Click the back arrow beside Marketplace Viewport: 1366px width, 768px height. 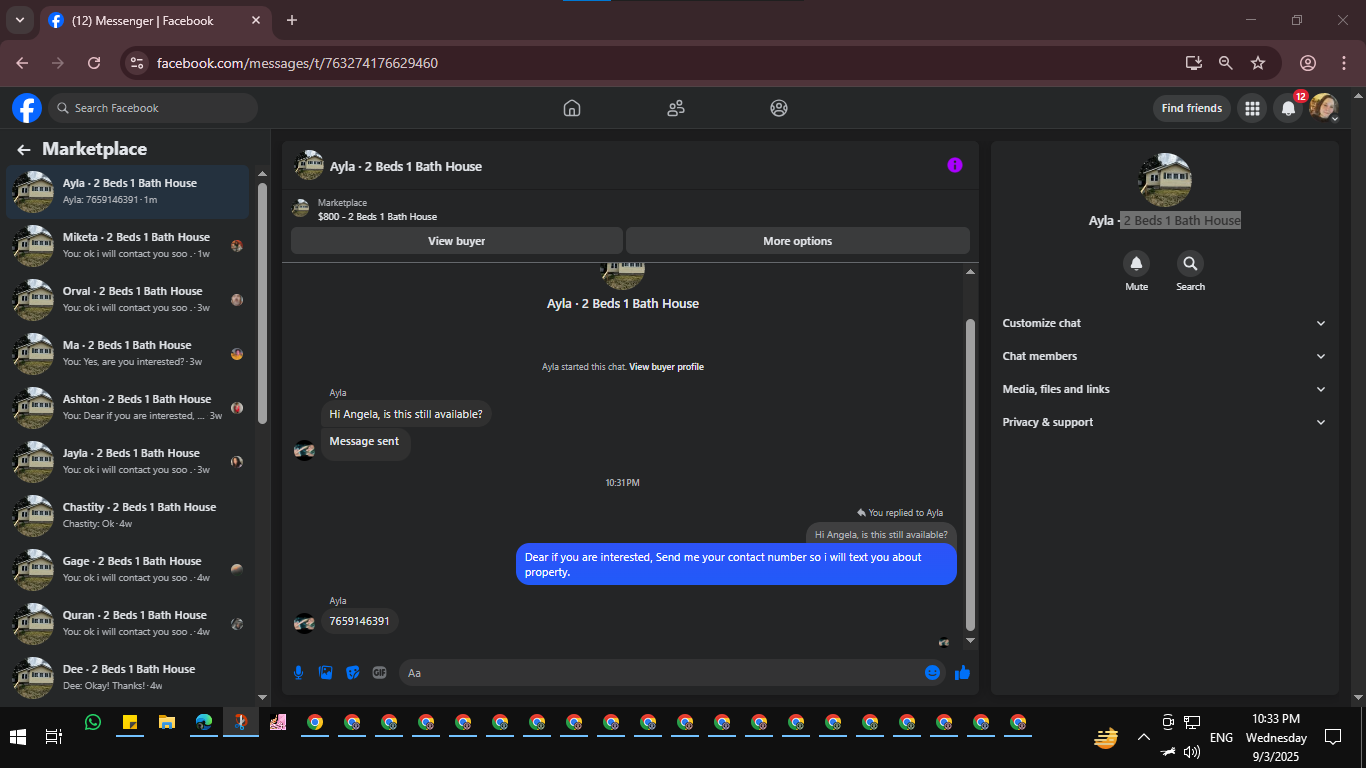(24, 150)
